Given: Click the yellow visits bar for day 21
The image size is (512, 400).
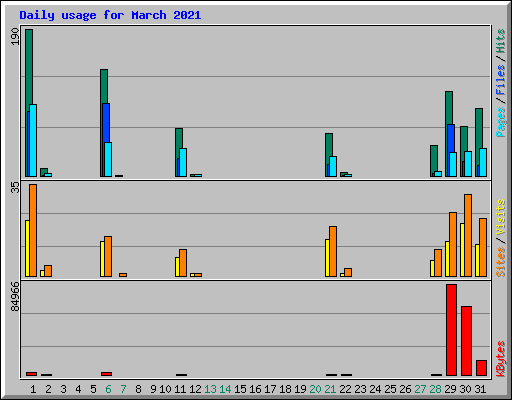Looking at the screenshot, I should pos(327,258).
